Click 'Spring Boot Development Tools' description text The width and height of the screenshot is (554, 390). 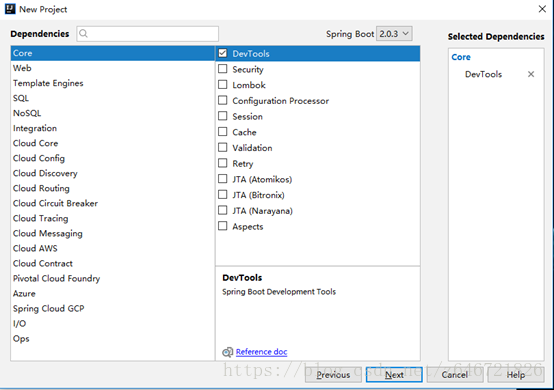pos(279,292)
